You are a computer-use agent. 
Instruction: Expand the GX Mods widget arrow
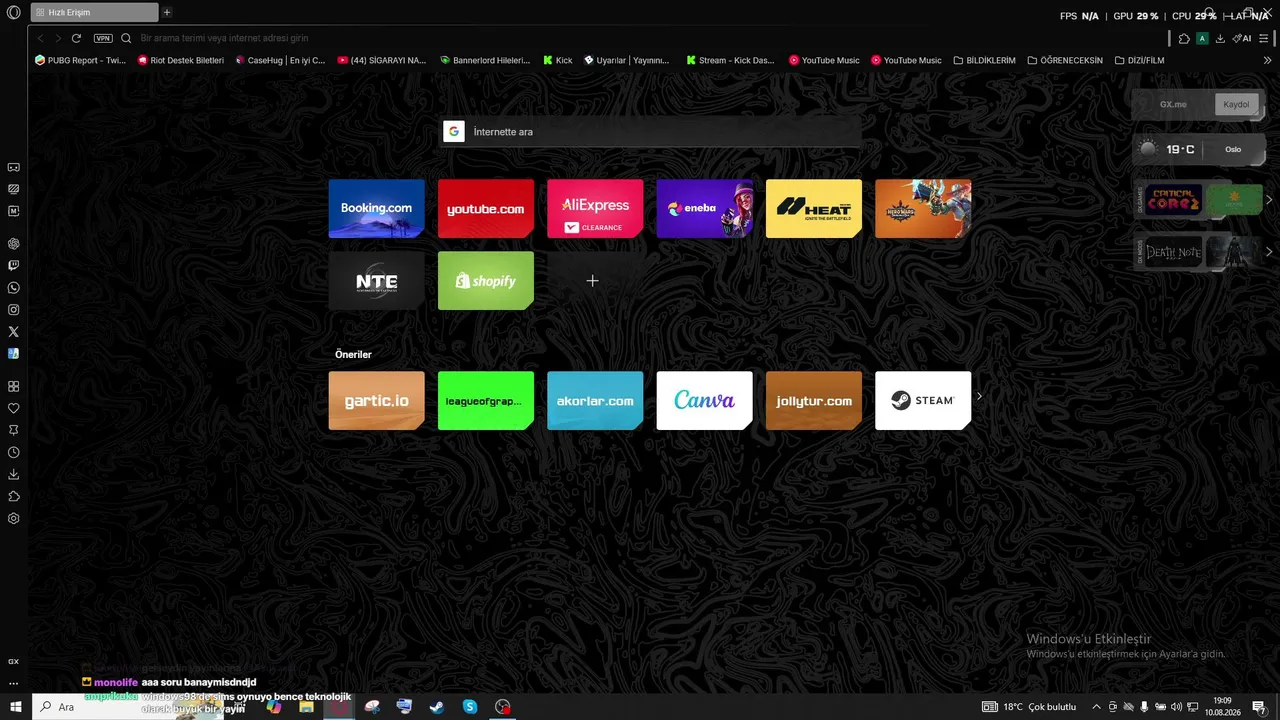click(x=1269, y=252)
